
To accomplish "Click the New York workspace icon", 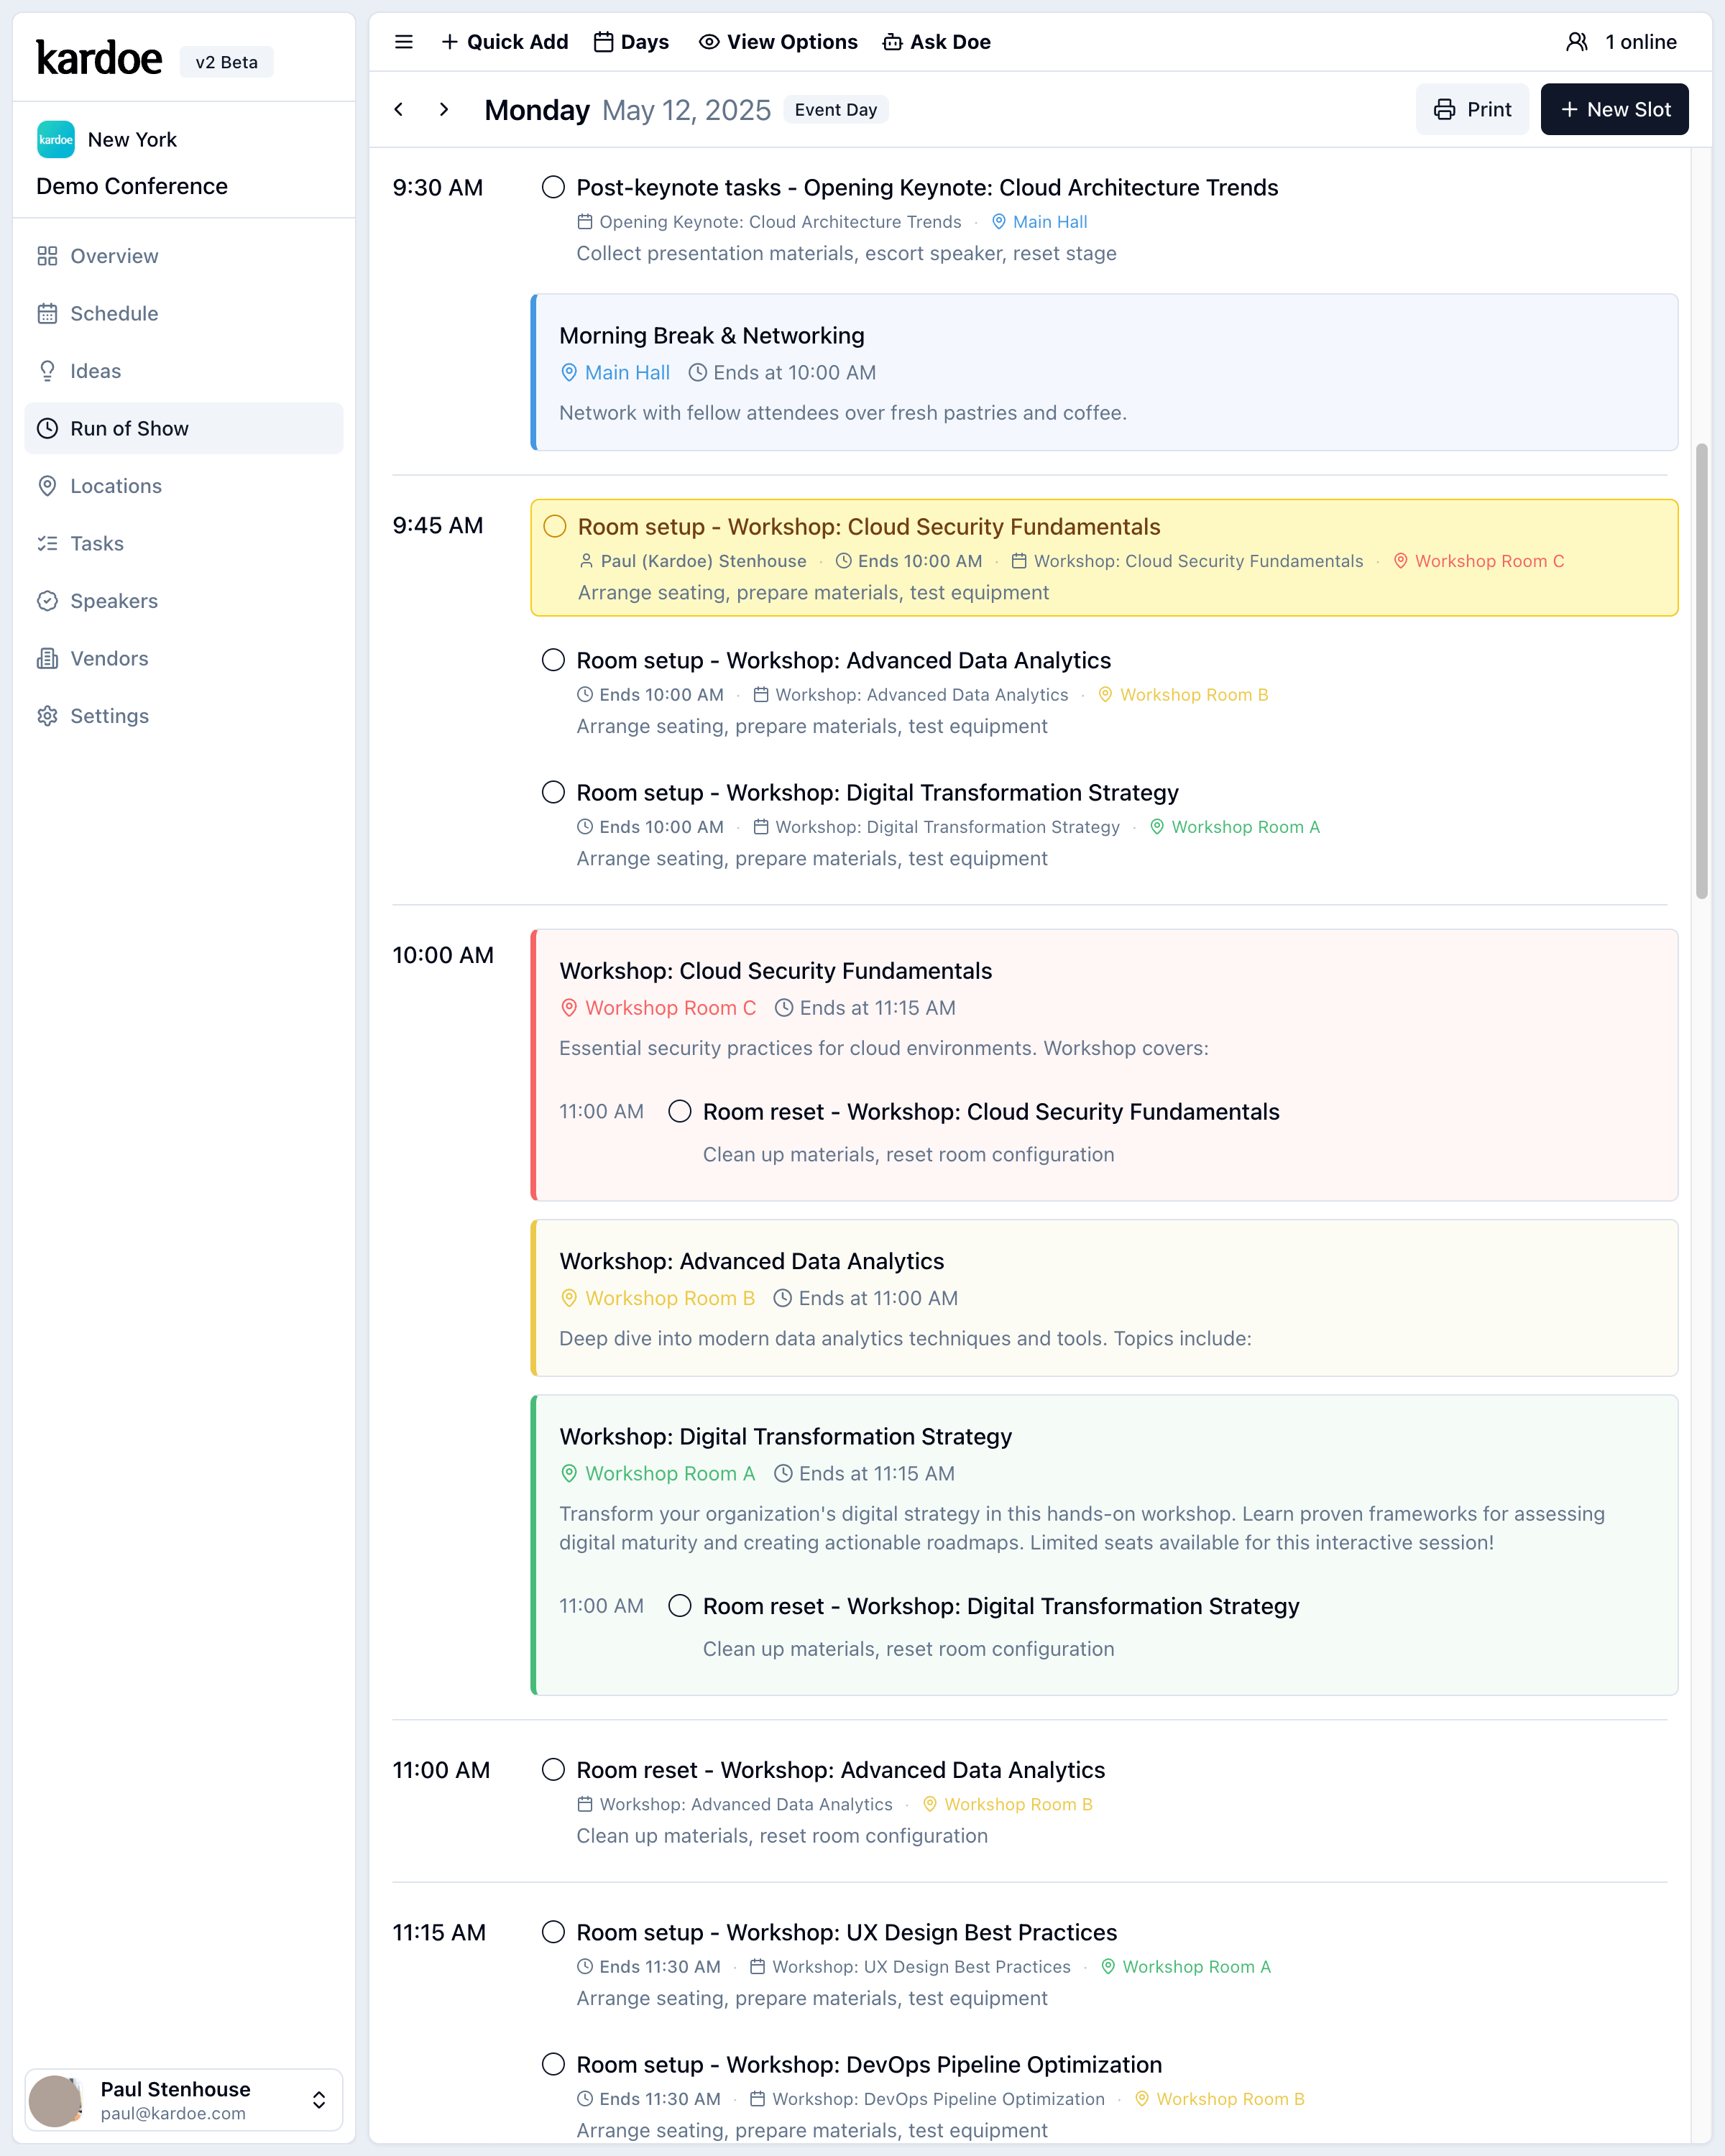I will (56, 139).
